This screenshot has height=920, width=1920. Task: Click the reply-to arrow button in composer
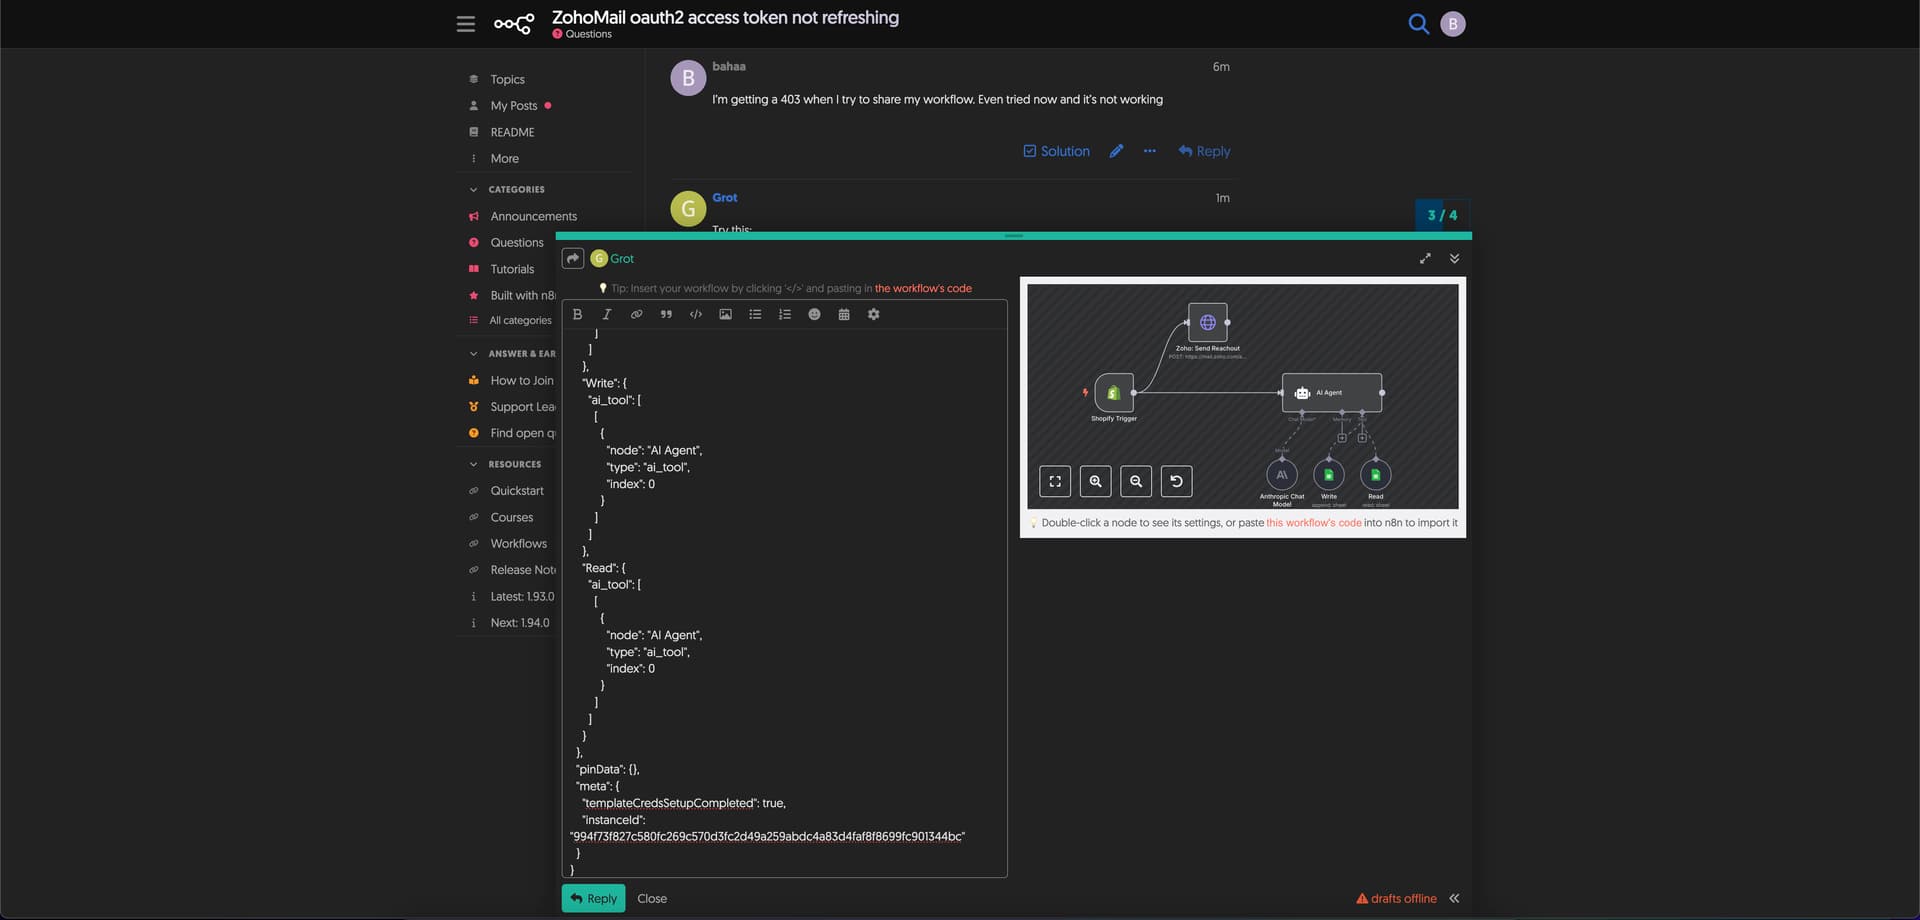(573, 258)
